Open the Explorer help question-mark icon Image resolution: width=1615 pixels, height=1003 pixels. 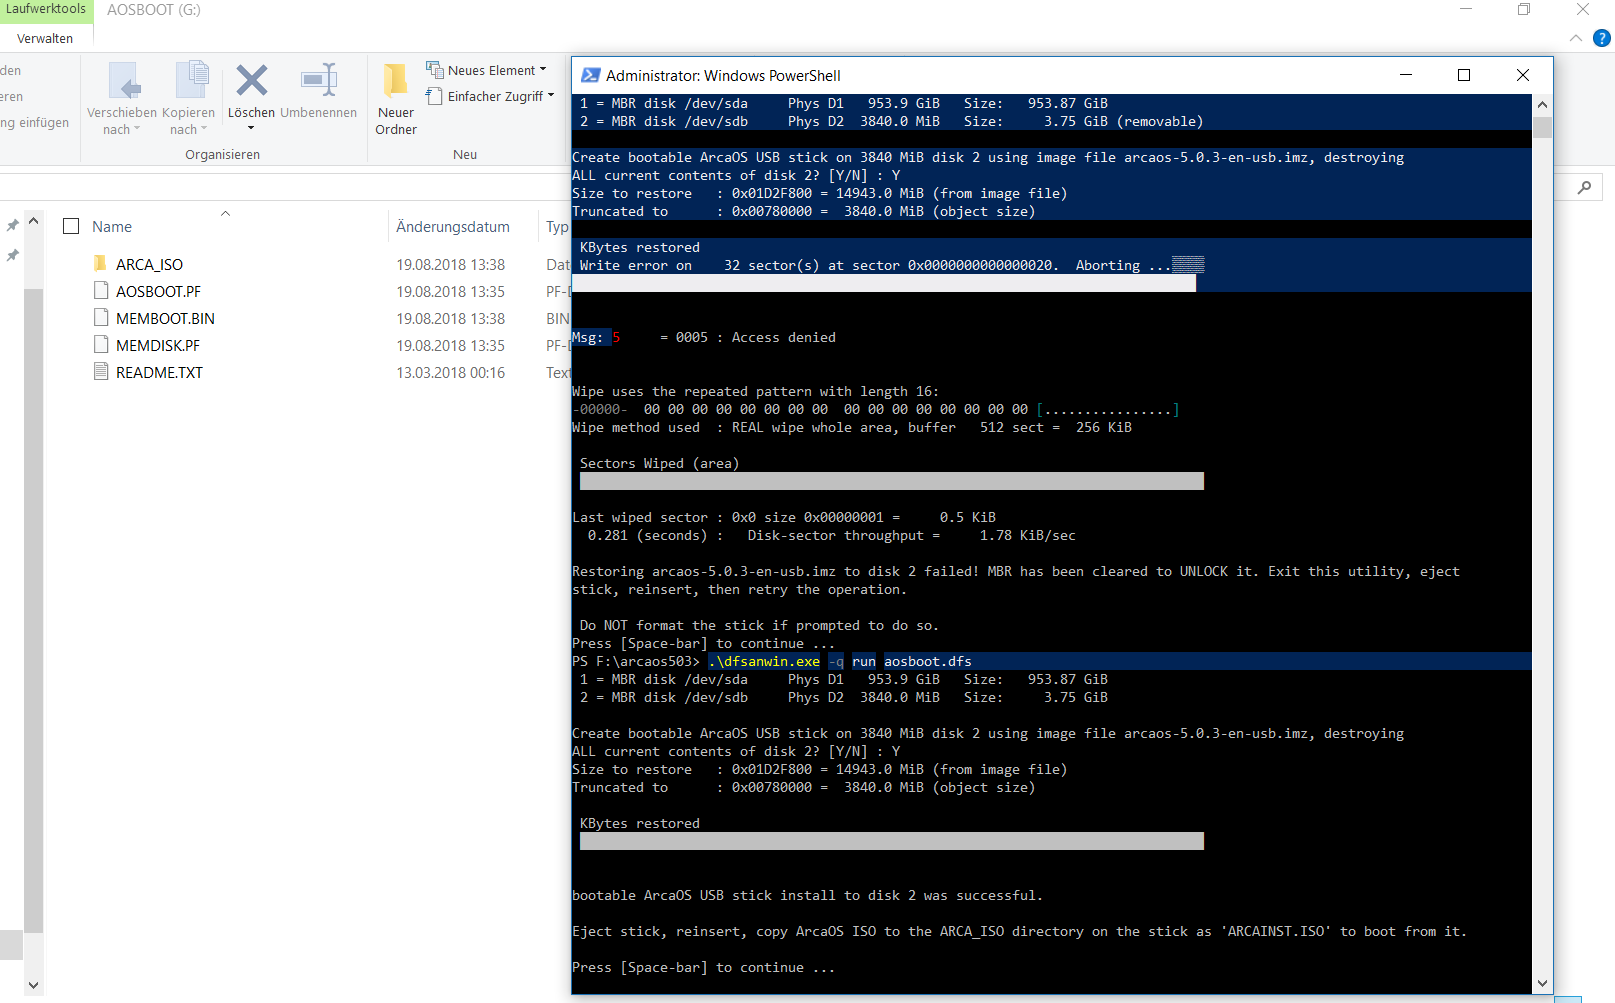click(1602, 38)
